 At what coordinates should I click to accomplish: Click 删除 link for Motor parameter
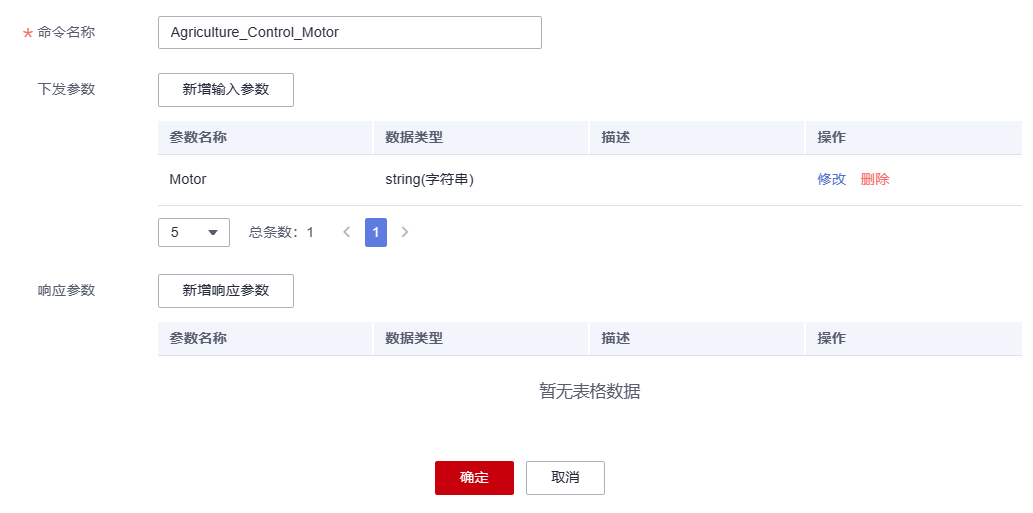875,179
